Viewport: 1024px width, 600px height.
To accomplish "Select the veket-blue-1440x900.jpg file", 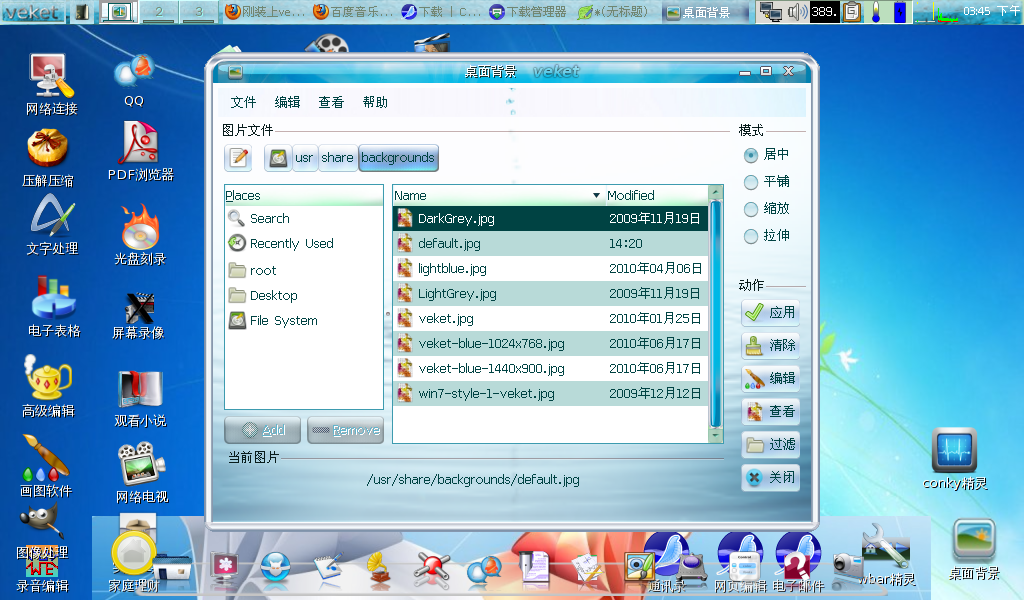I will (551, 369).
